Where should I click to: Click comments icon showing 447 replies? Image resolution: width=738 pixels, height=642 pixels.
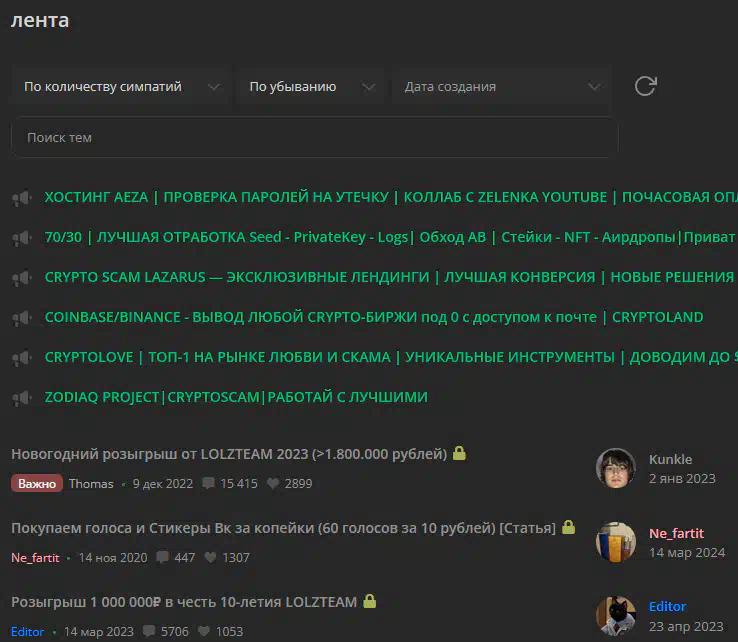(x=162, y=557)
